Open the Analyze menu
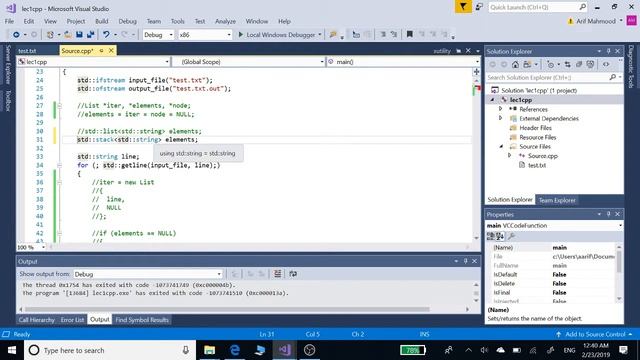The image size is (640, 360). 225,21
